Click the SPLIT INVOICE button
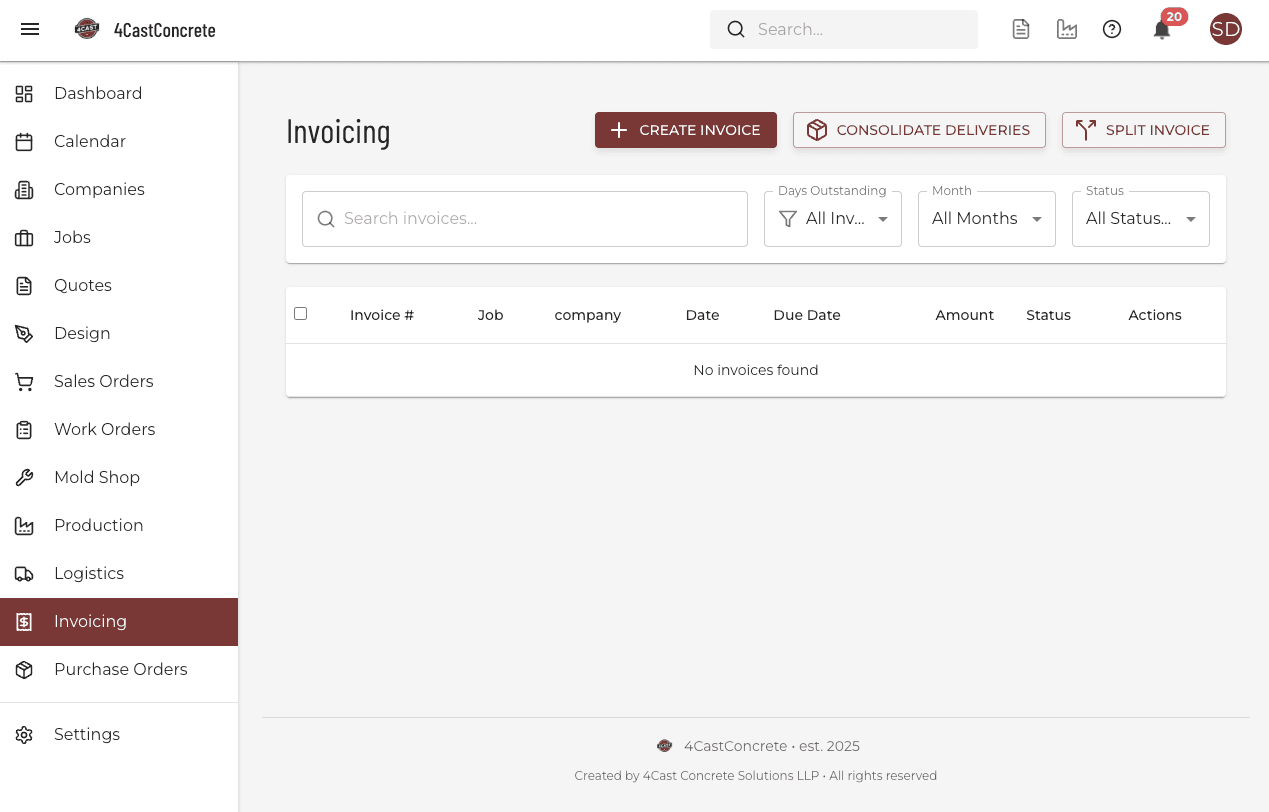The height and width of the screenshot is (812, 1269). tap(1143, 129)
